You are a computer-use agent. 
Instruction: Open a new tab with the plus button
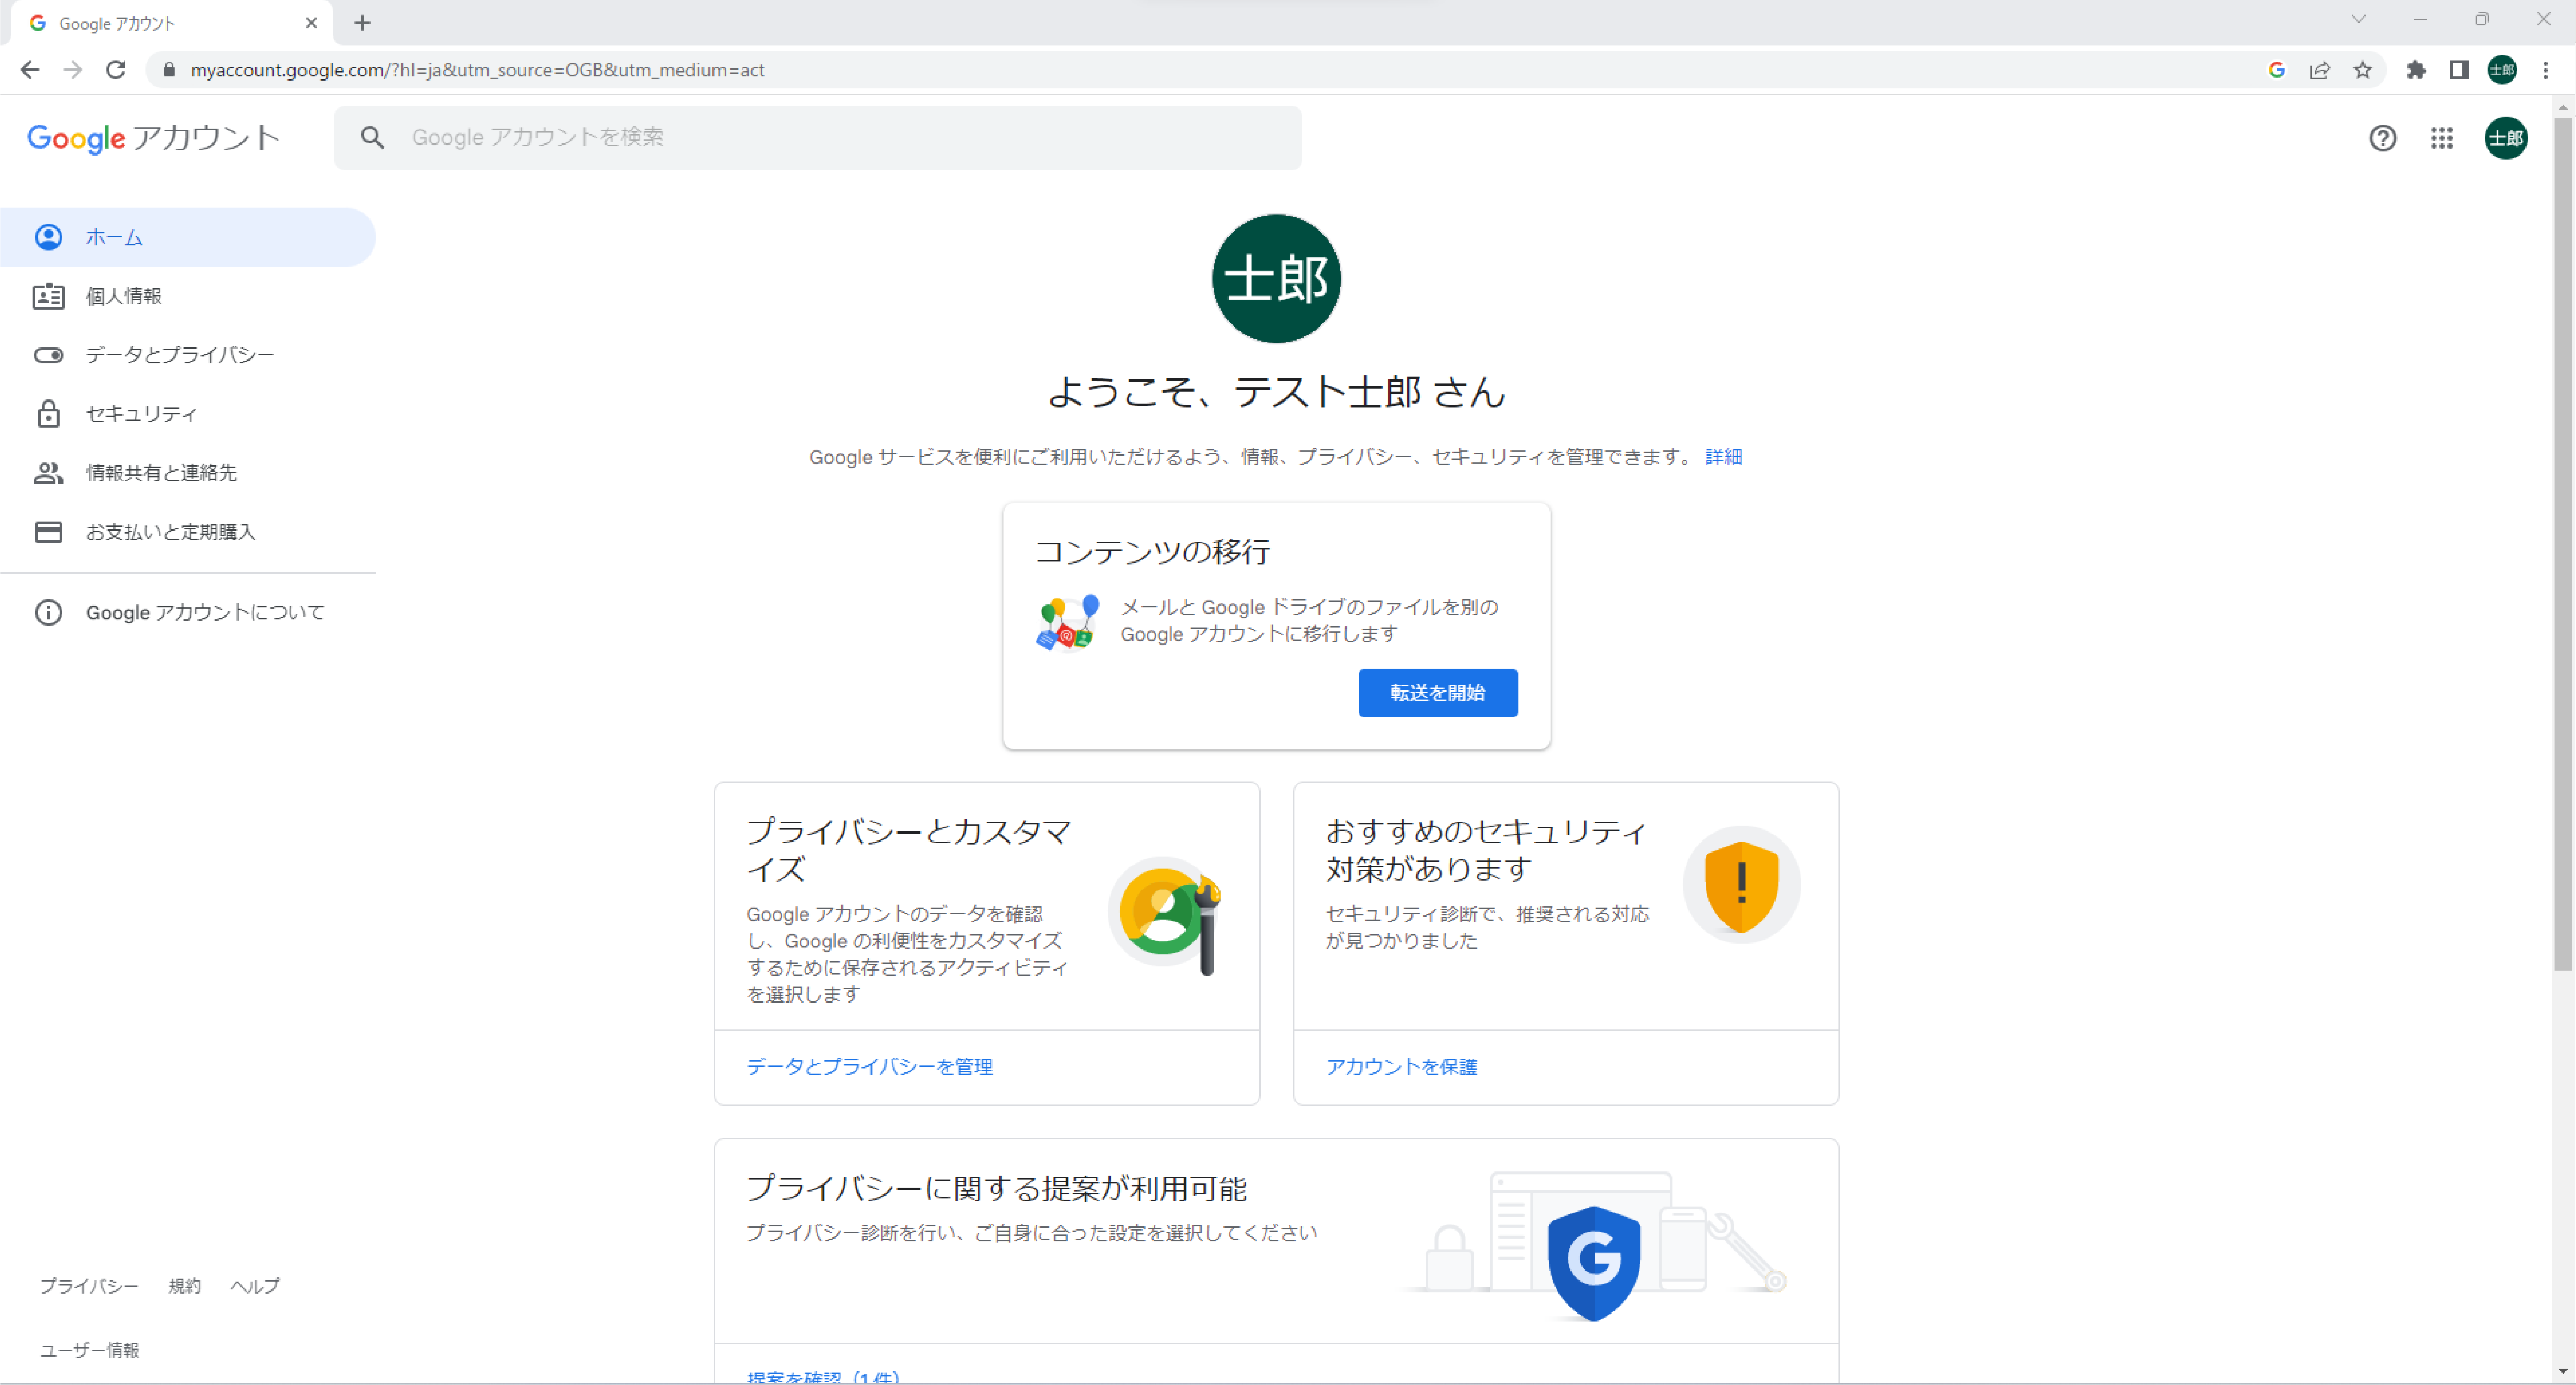coord(363,23)
